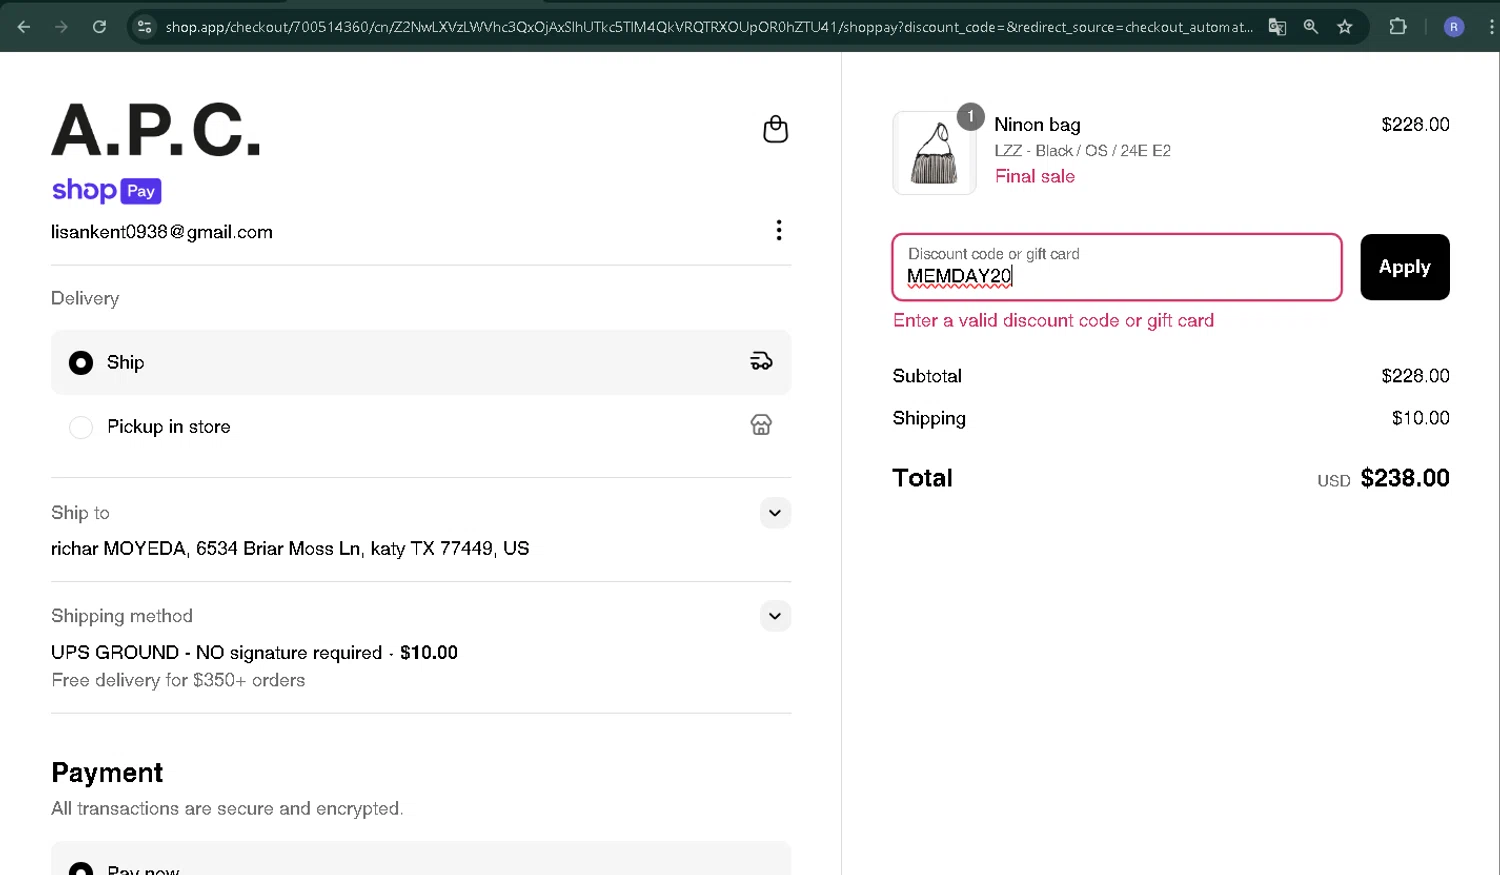The image size is (1500, 875).
Task: Reload the checkout page
Action: (x=99, y=27)
